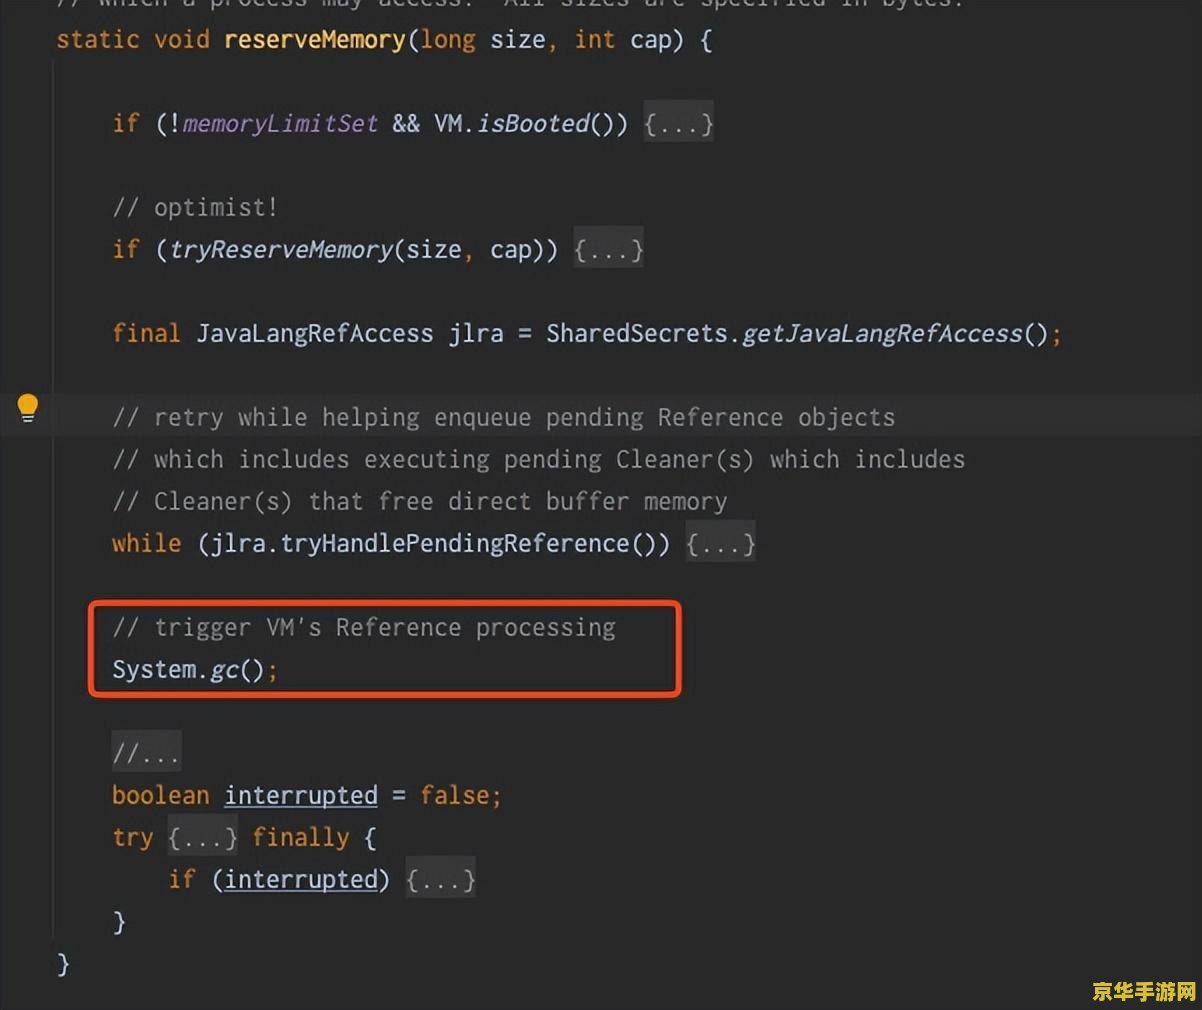The image size is (1202, 1010).
Task: Click the '// optimist!' comment line
Action: coord(195,207)
